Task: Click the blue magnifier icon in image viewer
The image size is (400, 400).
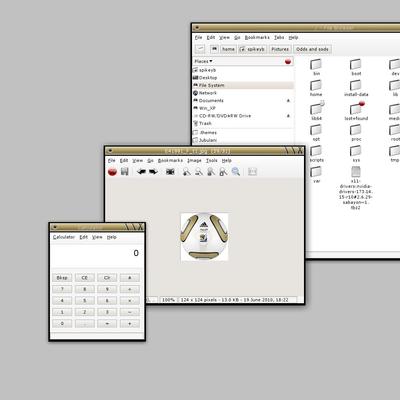Action: coord(236,172)
